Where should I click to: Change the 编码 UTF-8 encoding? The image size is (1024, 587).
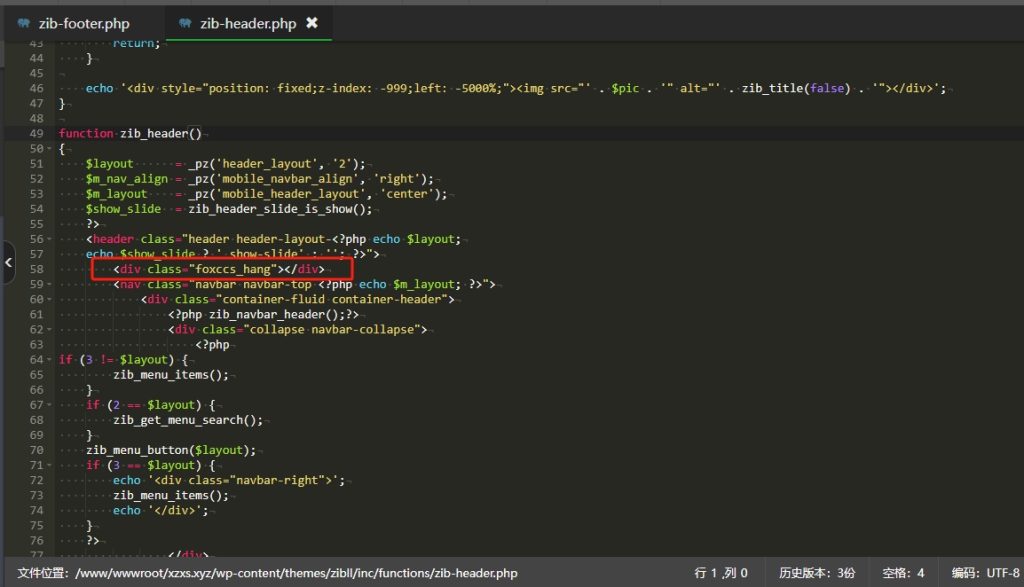click(985, 573)
